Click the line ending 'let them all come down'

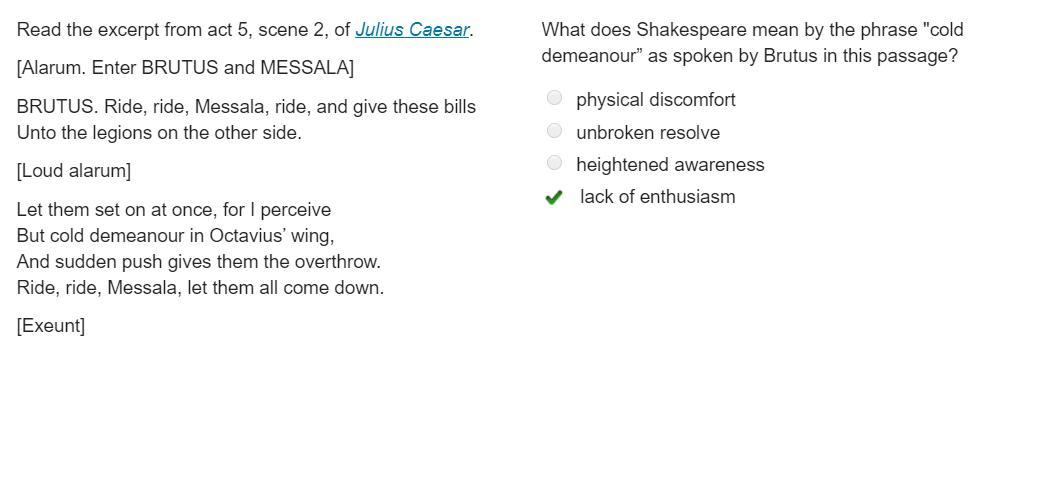[200, 287]
